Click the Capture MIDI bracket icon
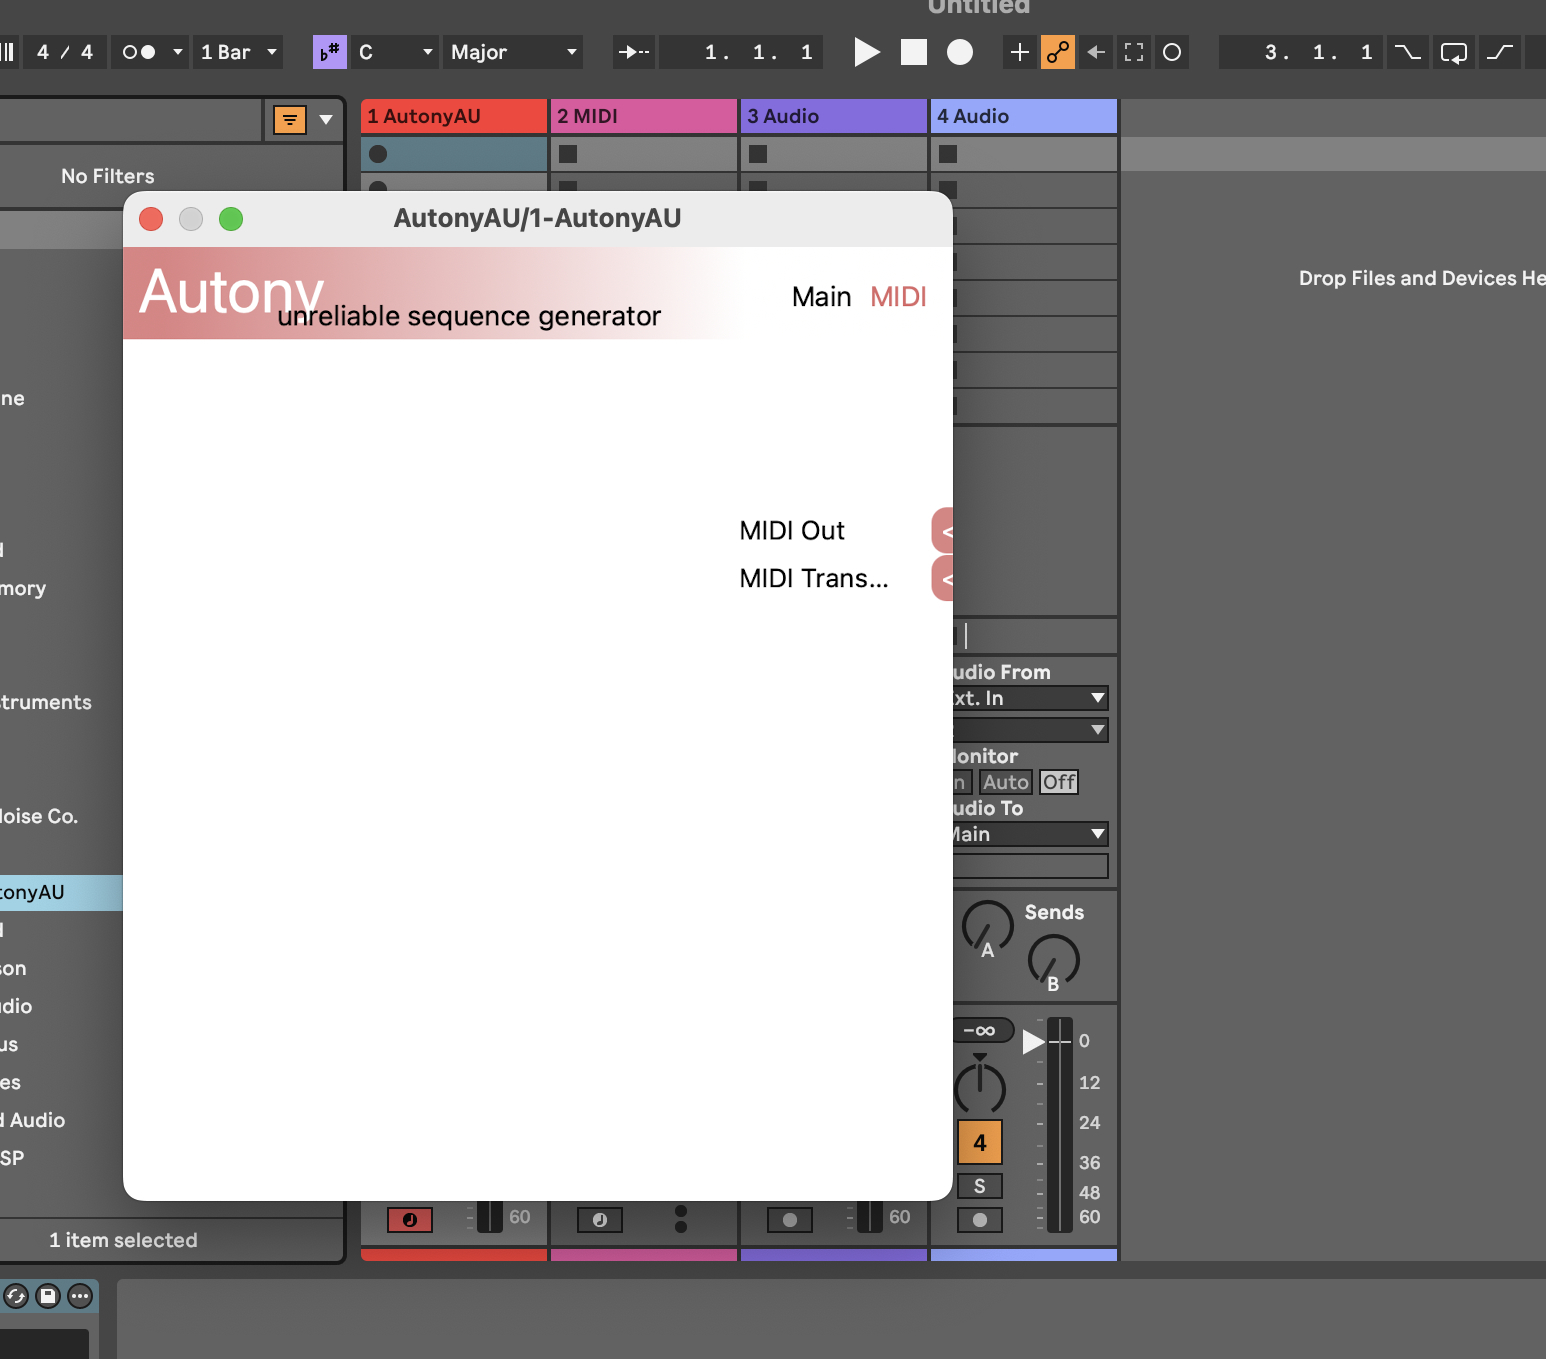Image resolution: width=1546 pixels, height=1359 pixels. [1134, 52]
